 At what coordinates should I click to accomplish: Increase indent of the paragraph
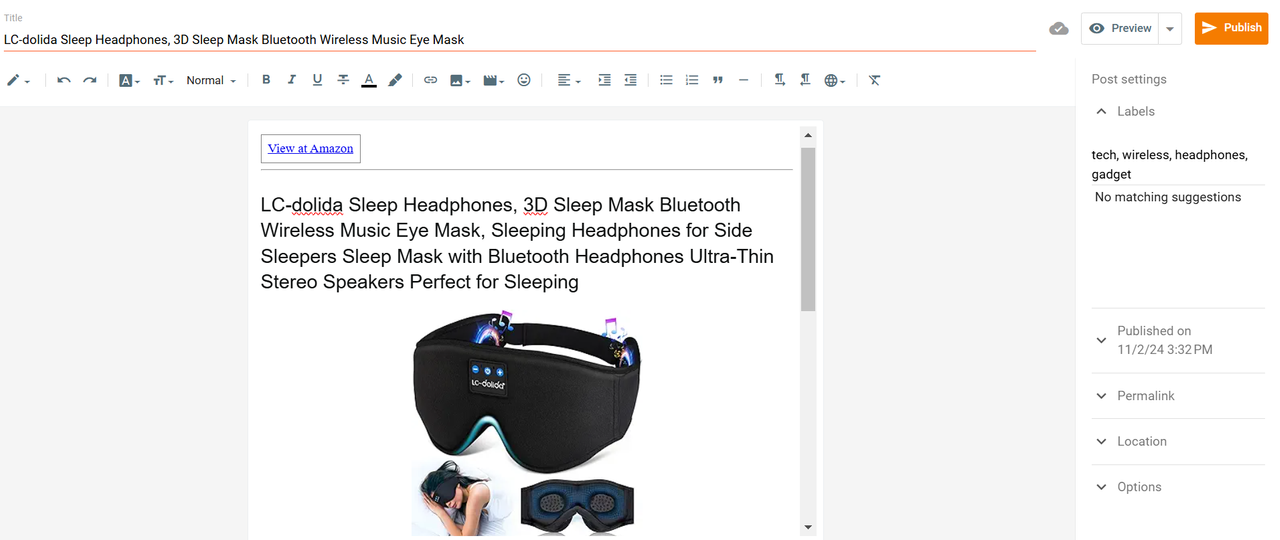pos(604,80)
